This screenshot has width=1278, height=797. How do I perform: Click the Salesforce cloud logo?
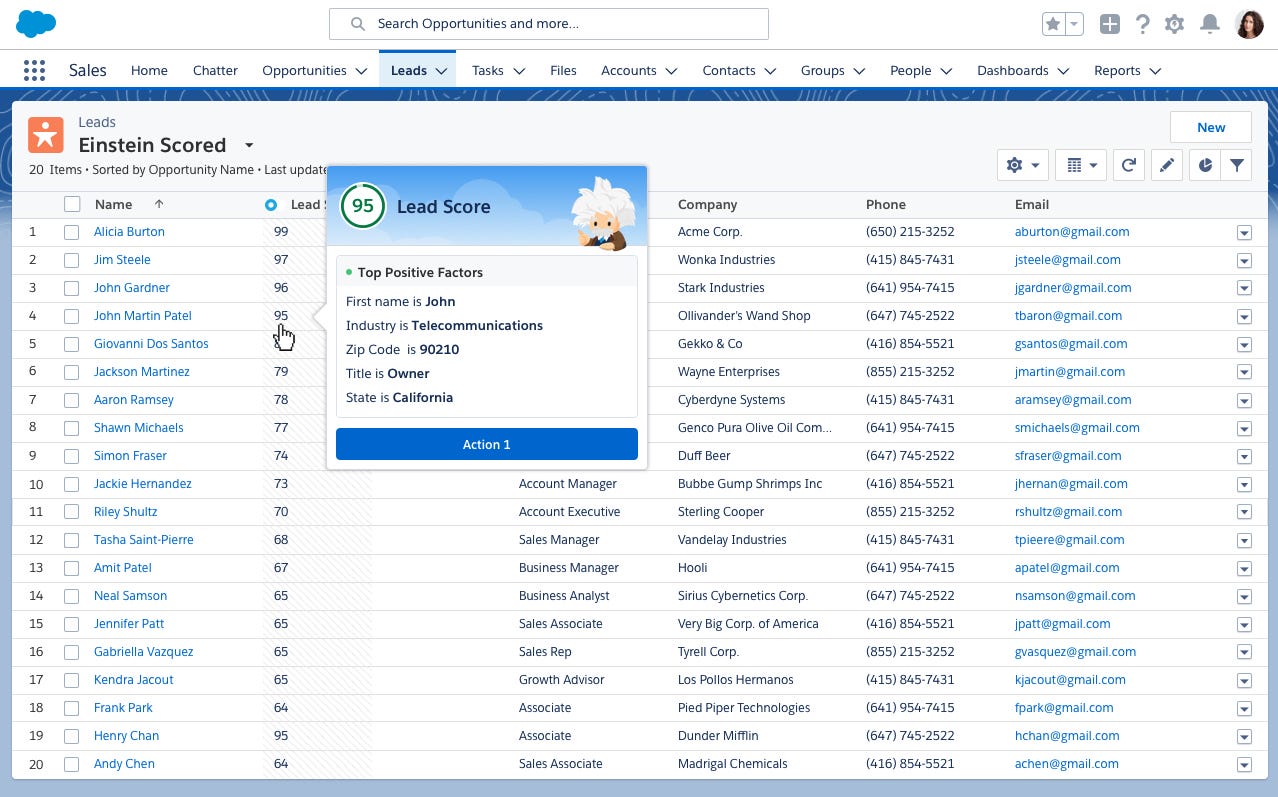37,23
